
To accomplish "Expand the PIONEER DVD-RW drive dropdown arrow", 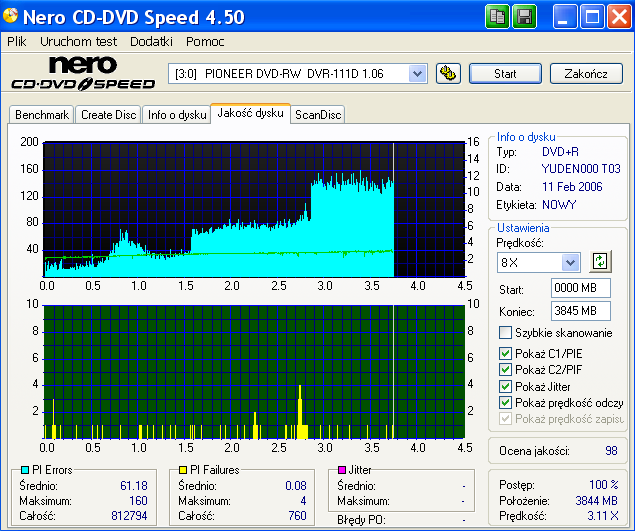I will 418,74.
